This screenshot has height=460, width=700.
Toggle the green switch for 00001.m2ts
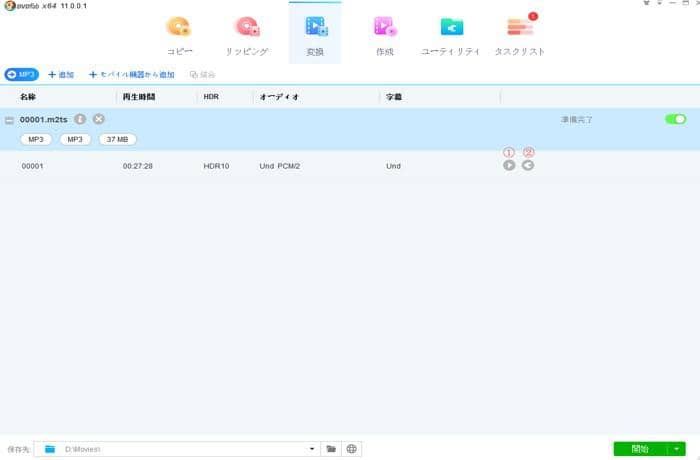pos(675,119)
